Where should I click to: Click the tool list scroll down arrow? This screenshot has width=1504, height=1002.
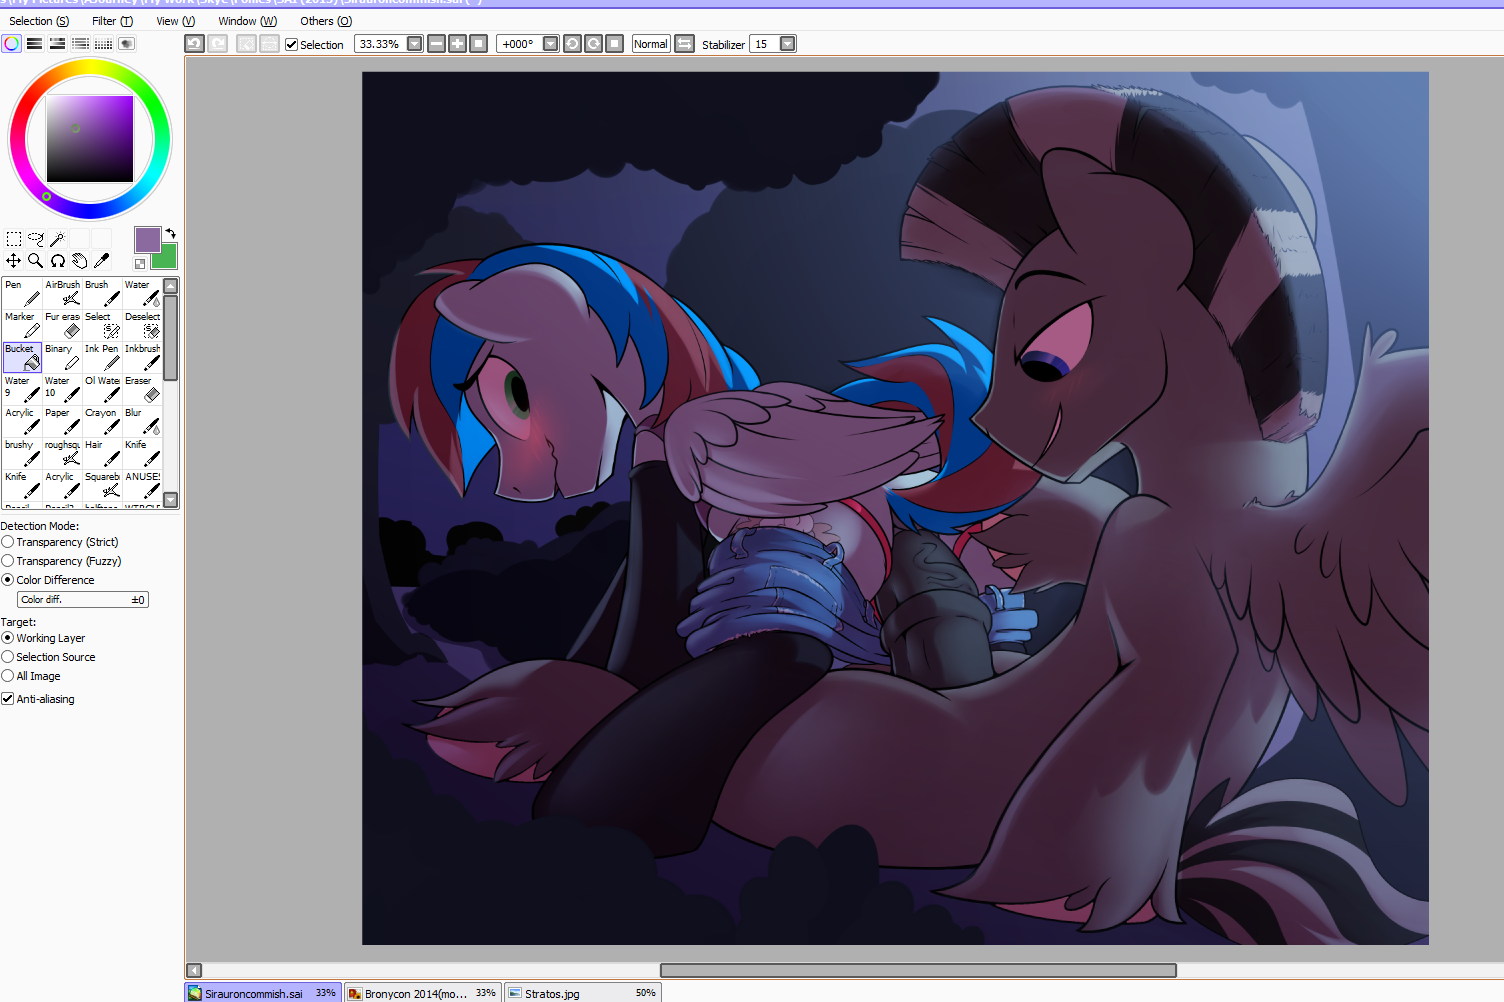point(171,500)
